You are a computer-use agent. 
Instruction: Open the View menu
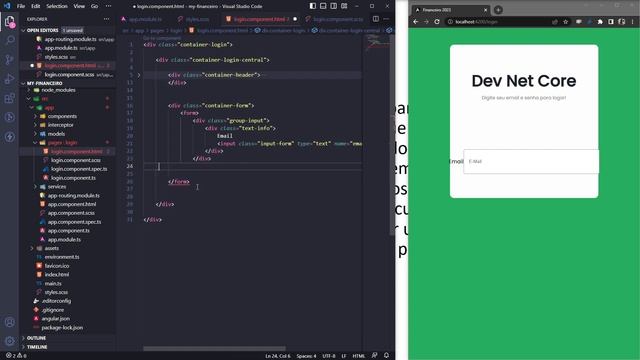click(x=79, y=6)
